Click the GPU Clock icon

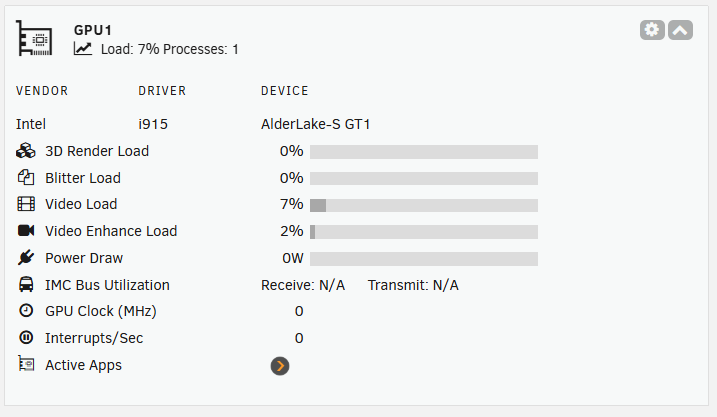click(26, 311)
